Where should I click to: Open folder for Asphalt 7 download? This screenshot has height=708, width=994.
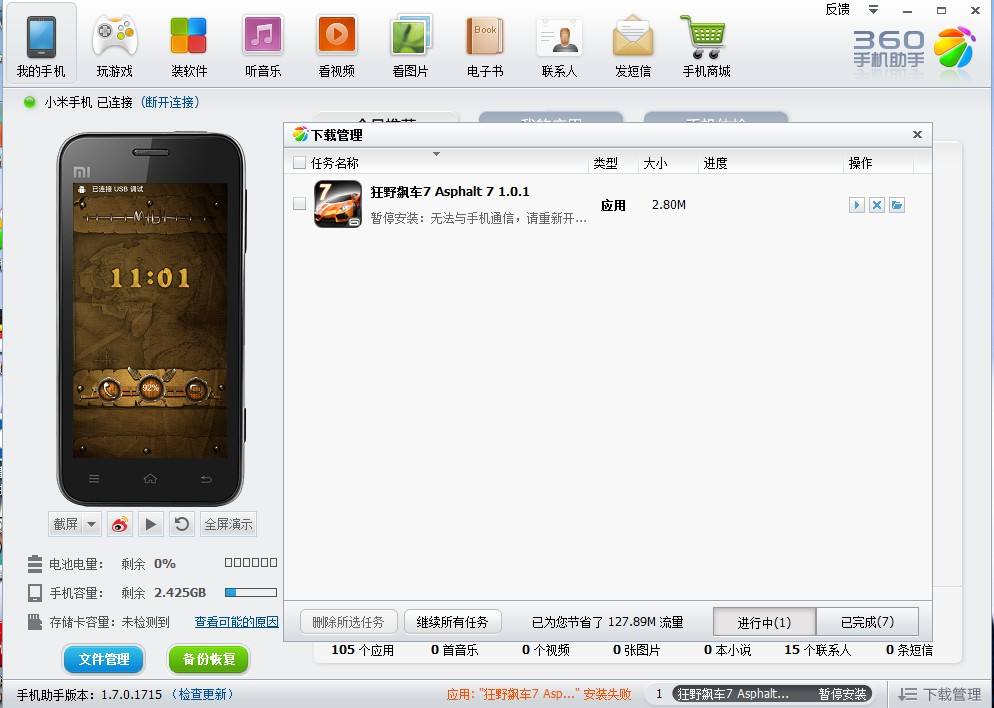click(897, 205)
